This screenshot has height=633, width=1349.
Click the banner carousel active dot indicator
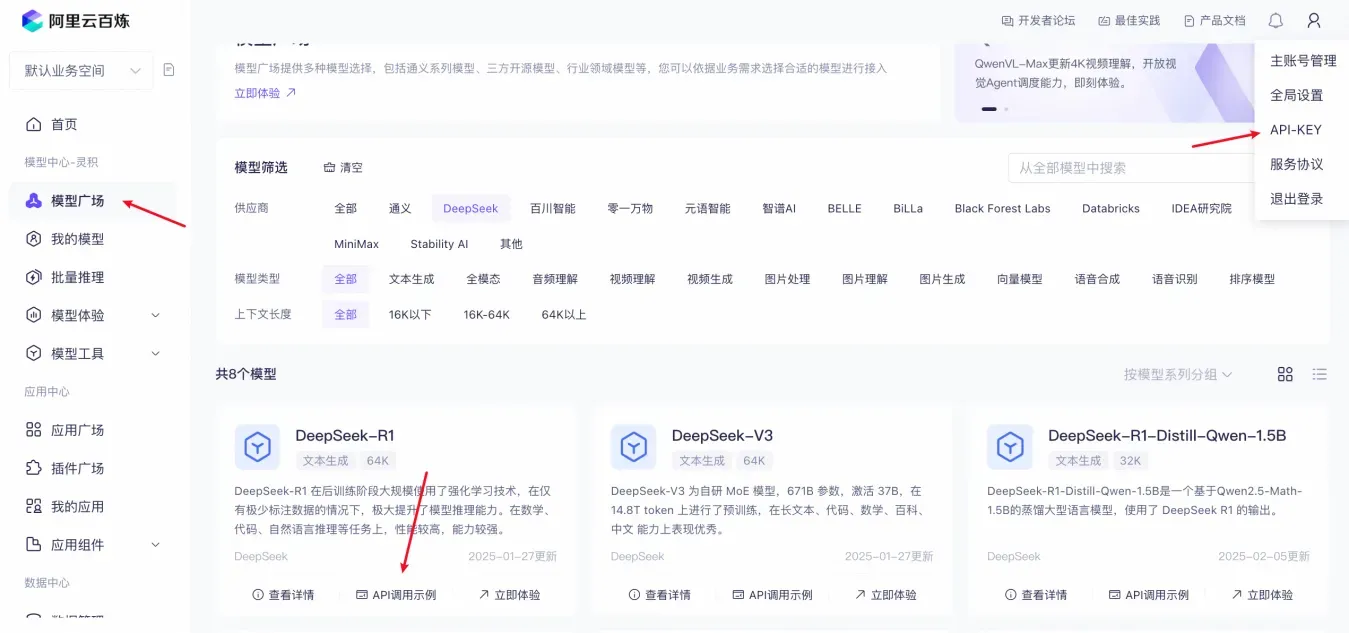click(989, 108)
